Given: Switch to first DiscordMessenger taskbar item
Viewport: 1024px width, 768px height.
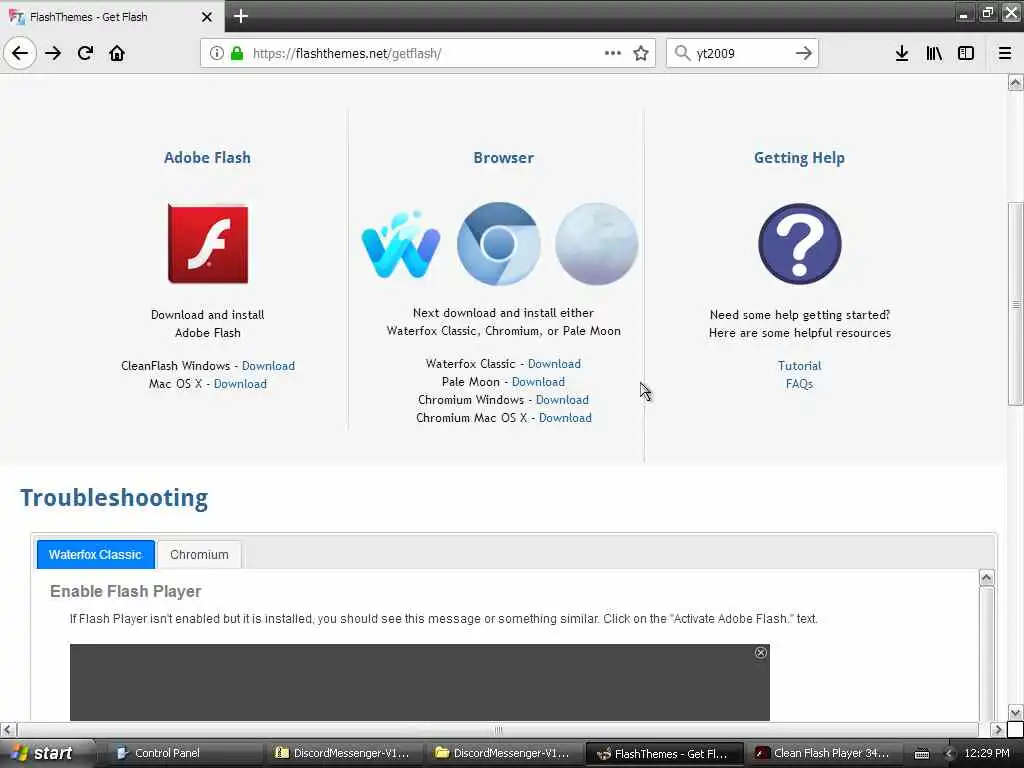Looking at the screenshot, I should [x=345, y=753].
